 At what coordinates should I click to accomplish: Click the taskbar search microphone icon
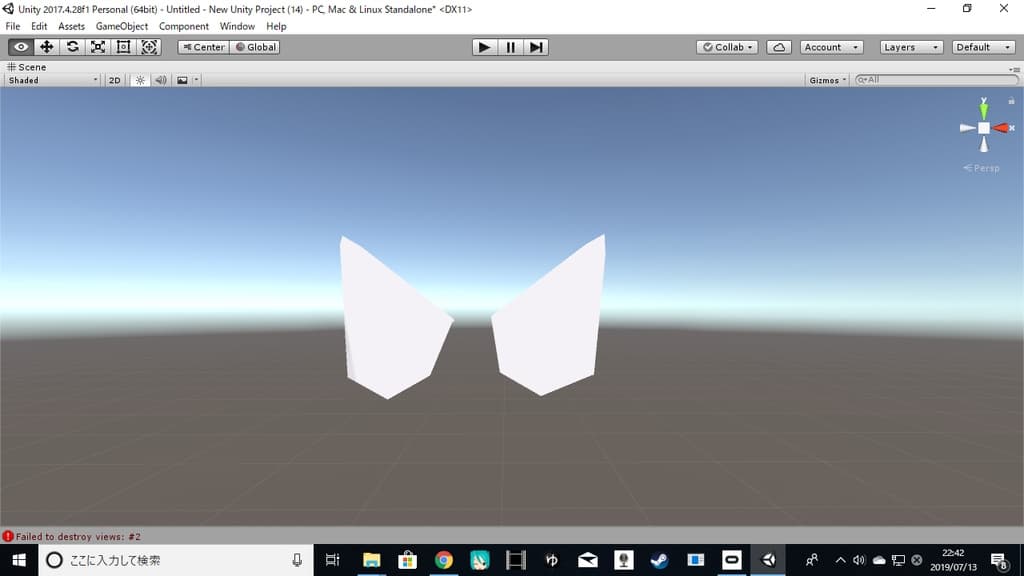click(297, 560)
